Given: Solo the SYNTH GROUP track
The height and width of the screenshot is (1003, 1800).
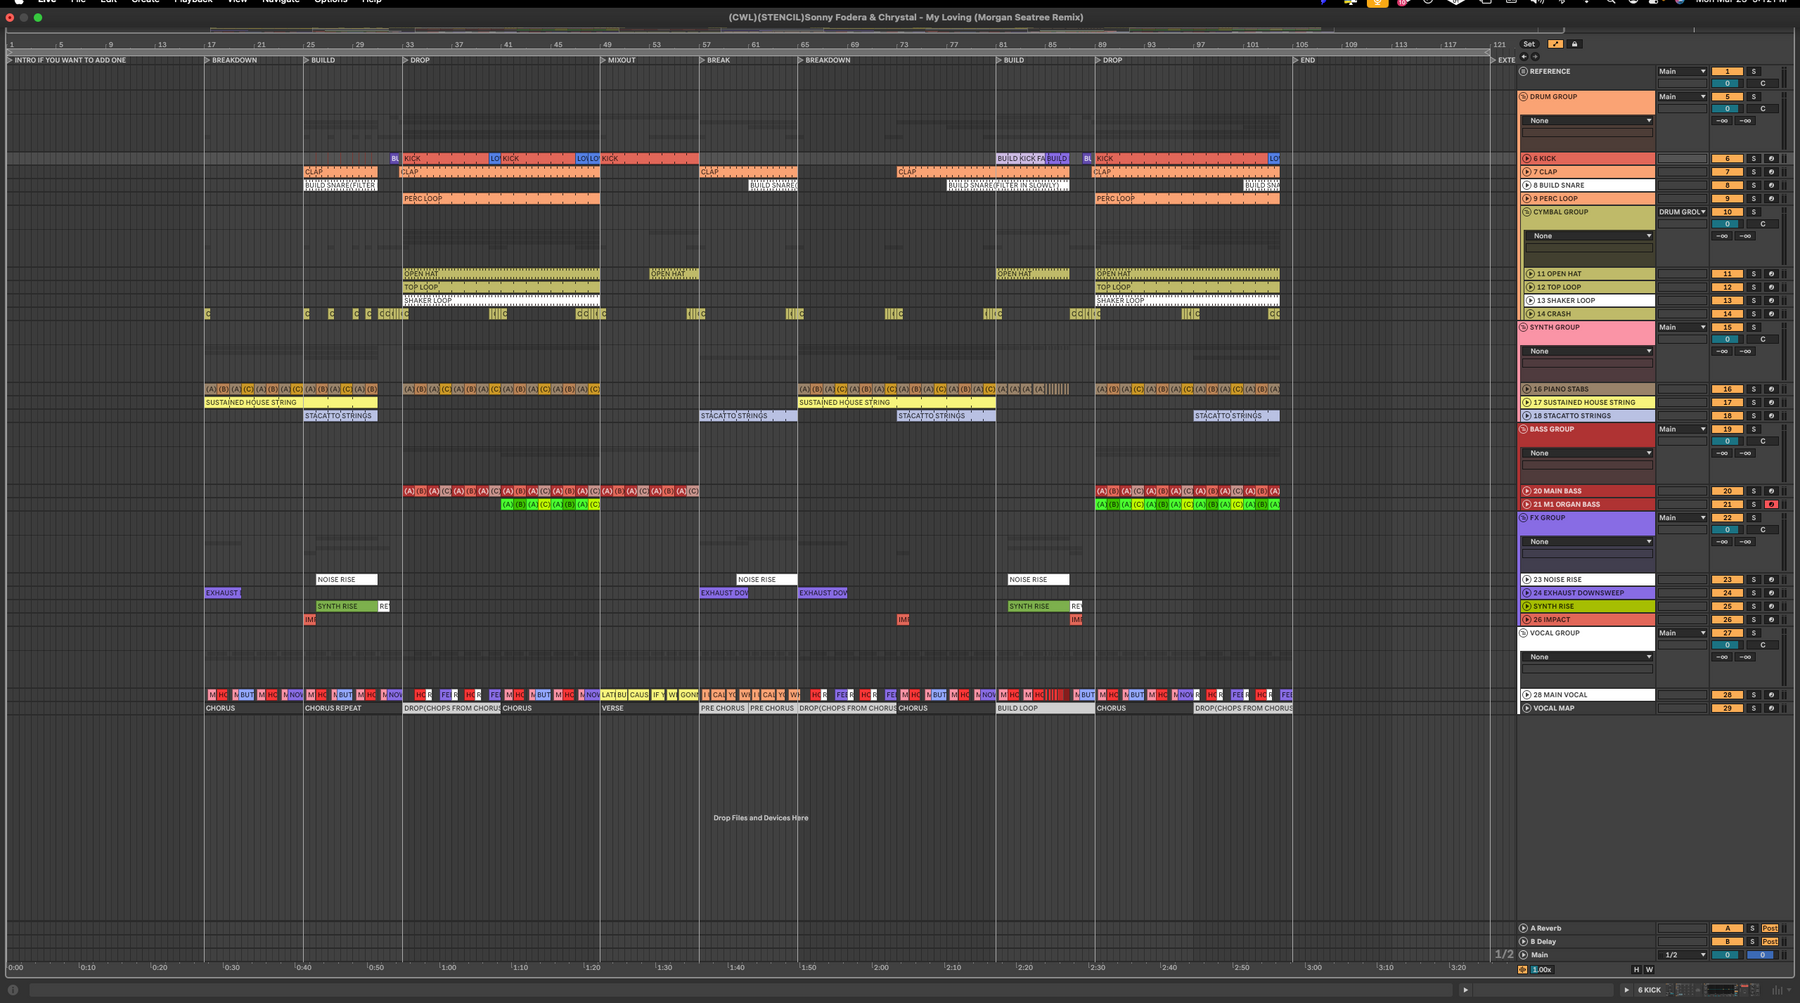Looking at the screenshot, I should click(1753, 327).
